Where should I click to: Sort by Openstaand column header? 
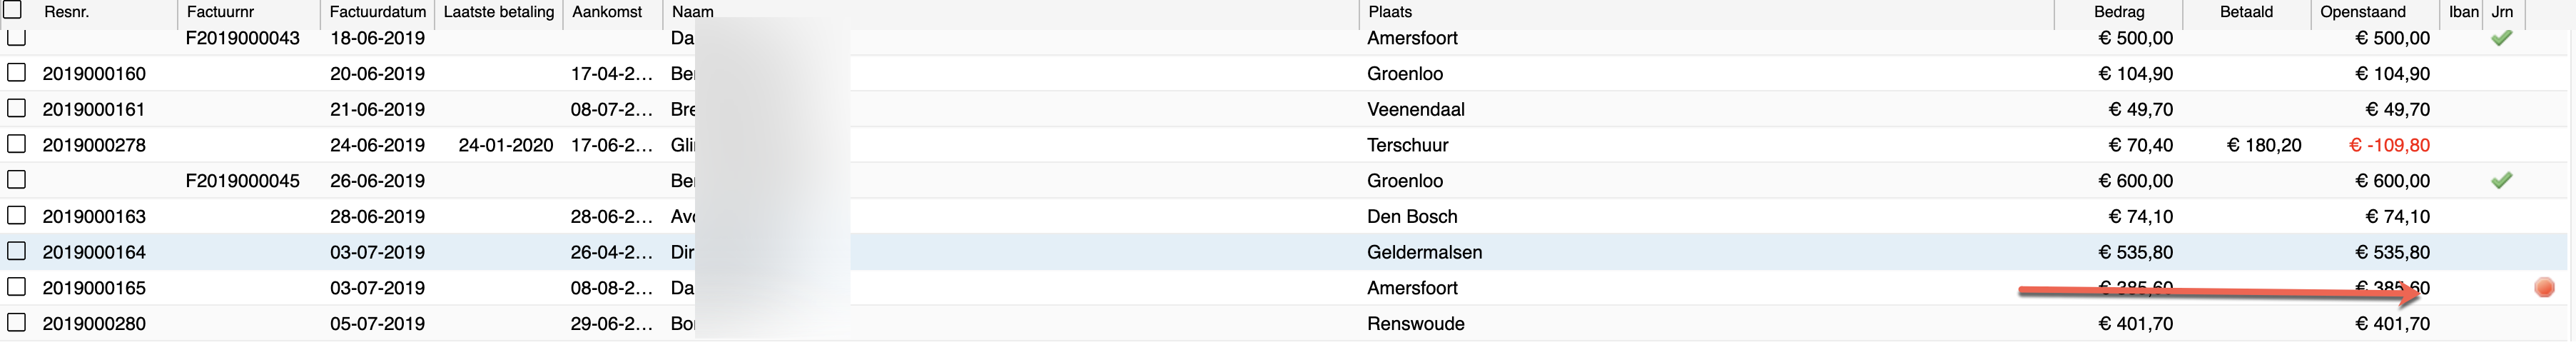click(2362, 12)
